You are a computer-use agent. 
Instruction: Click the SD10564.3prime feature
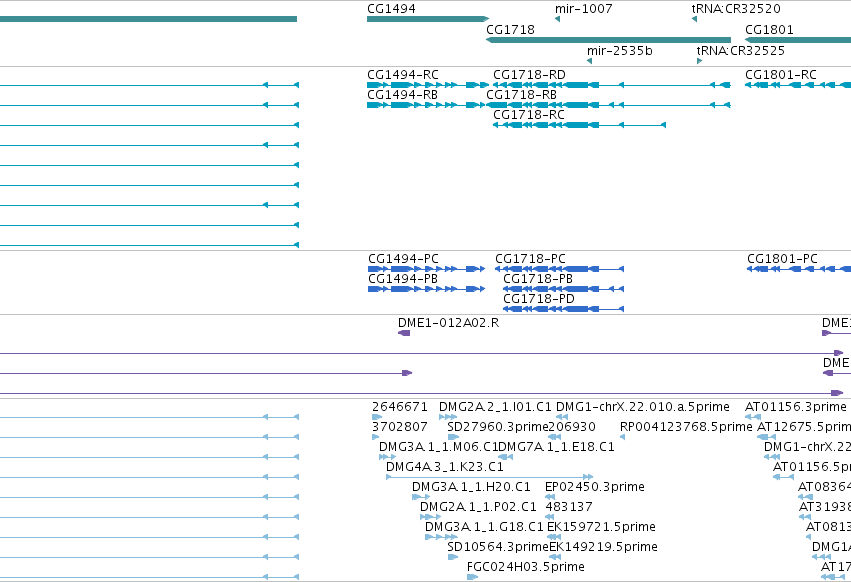click(453, 558)
